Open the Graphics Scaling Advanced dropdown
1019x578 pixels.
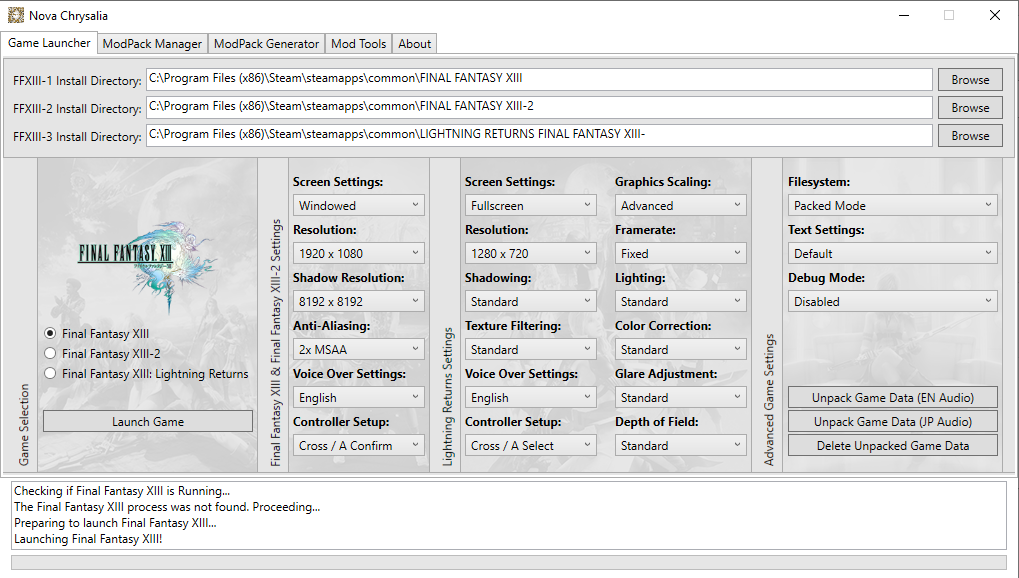(x=680, y=205)
